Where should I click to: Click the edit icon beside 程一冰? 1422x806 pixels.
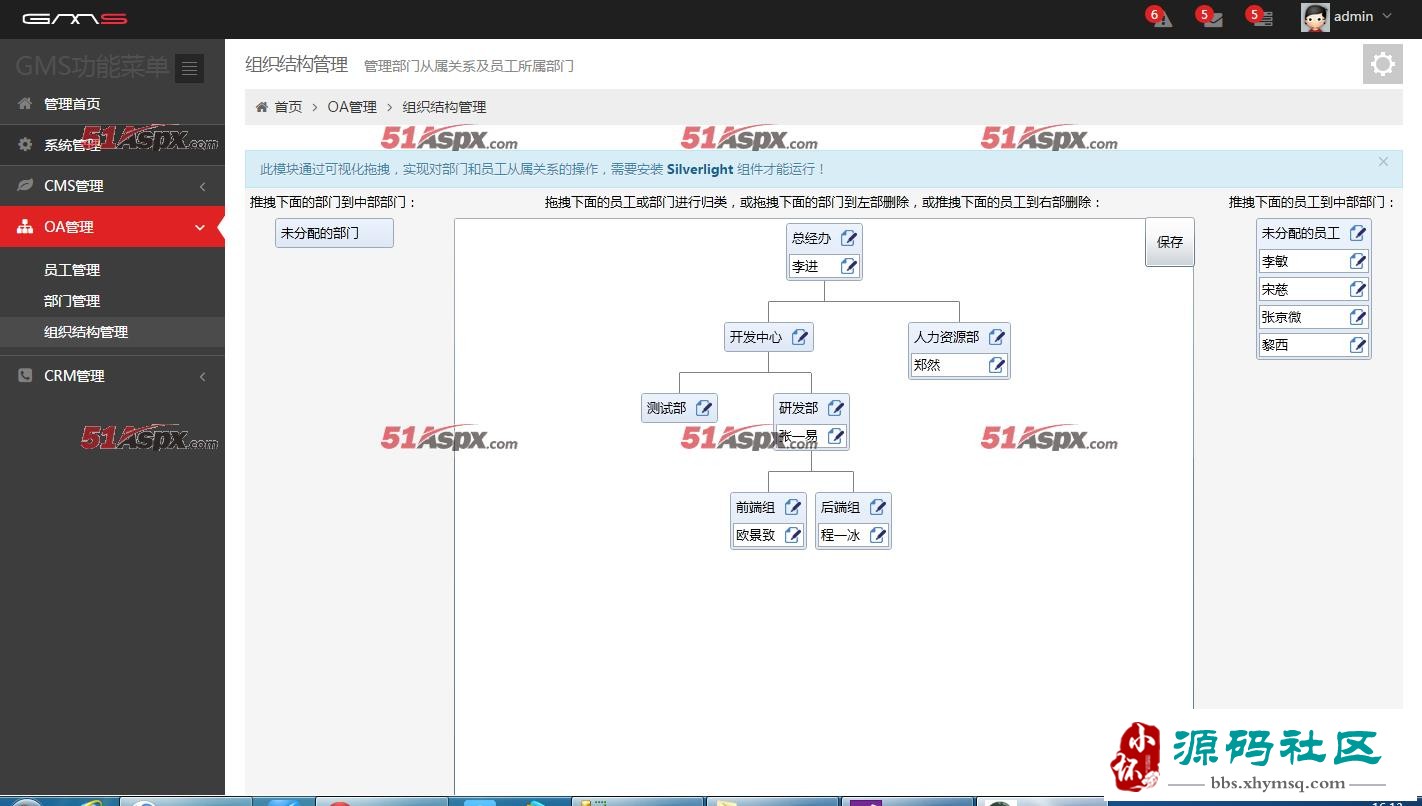(x=878, y=535)
